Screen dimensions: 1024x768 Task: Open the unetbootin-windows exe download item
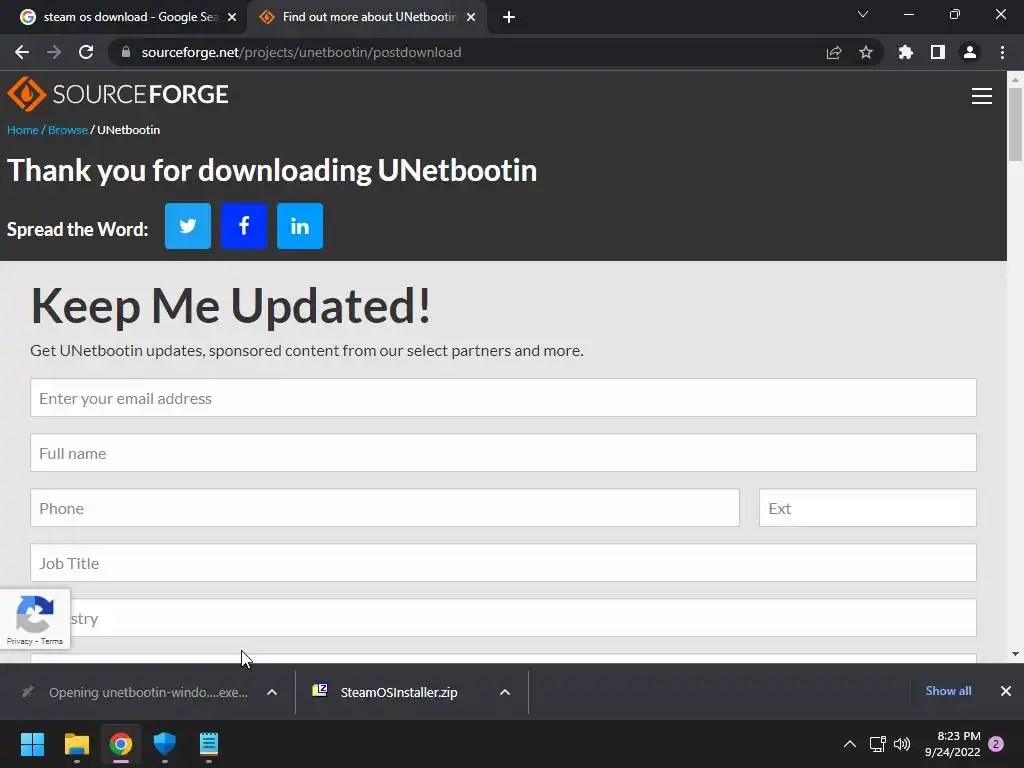pyautogui.click(x=136, y=692)
